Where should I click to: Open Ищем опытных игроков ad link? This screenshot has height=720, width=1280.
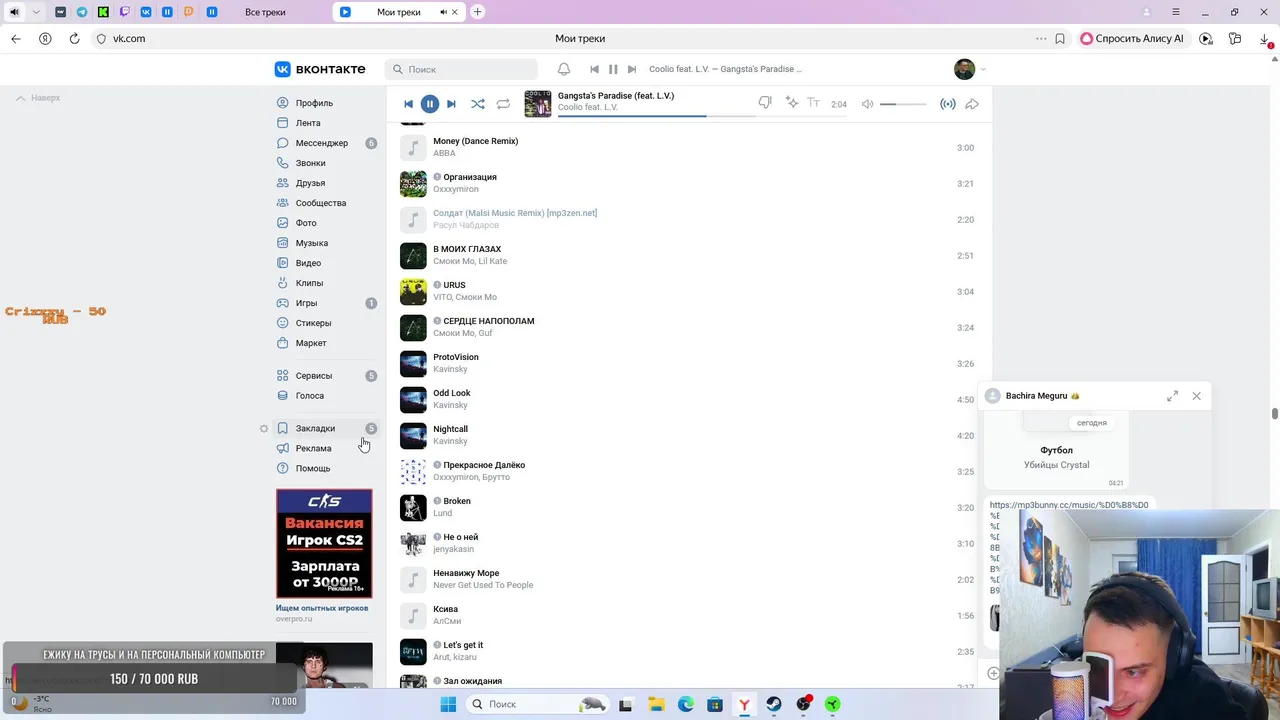click(322, 608)
